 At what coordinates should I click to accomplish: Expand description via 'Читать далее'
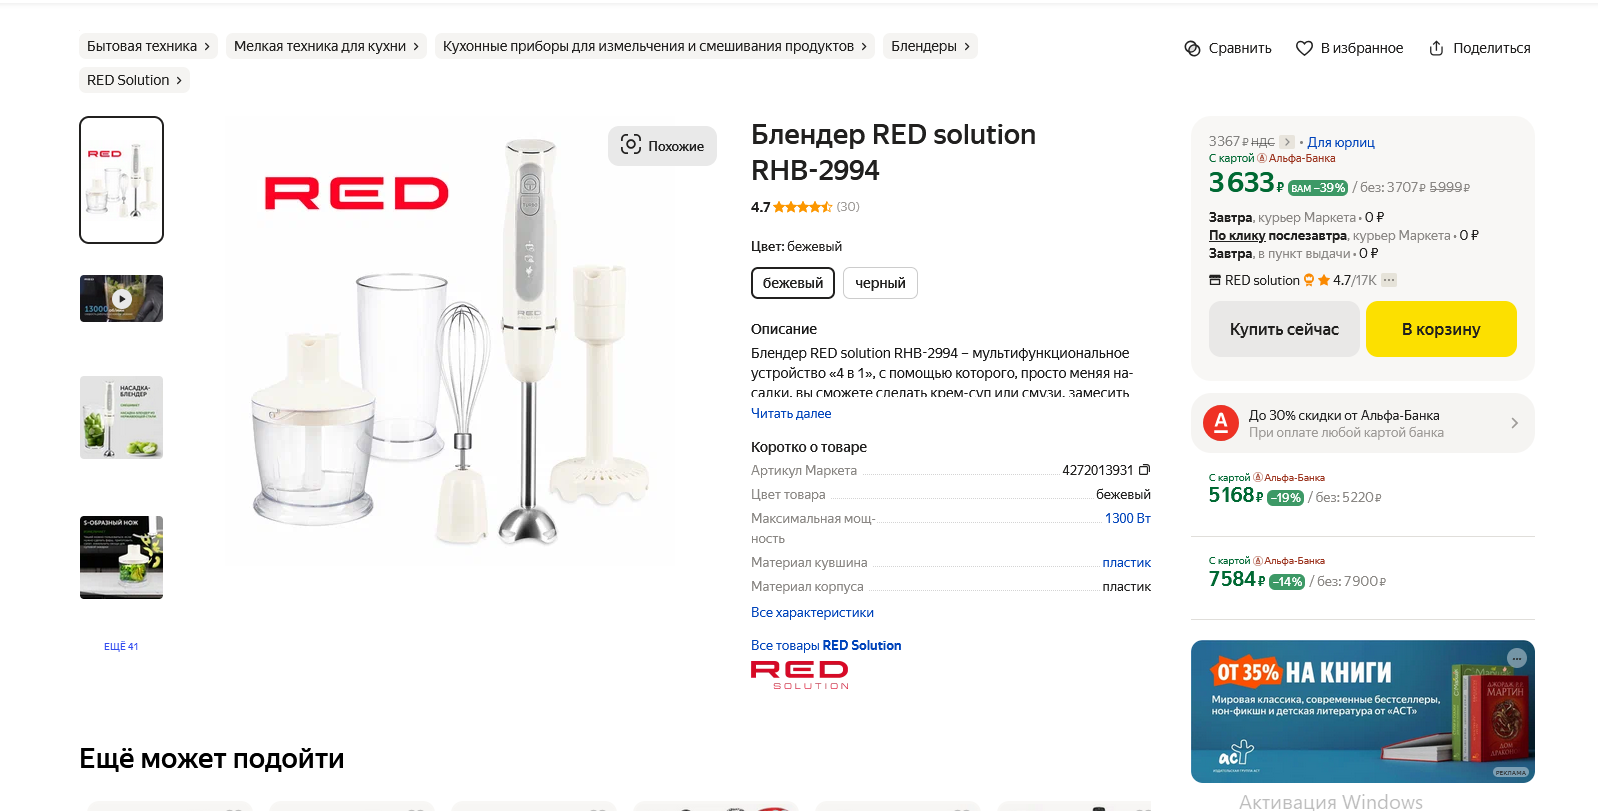(x=791, y=413)
